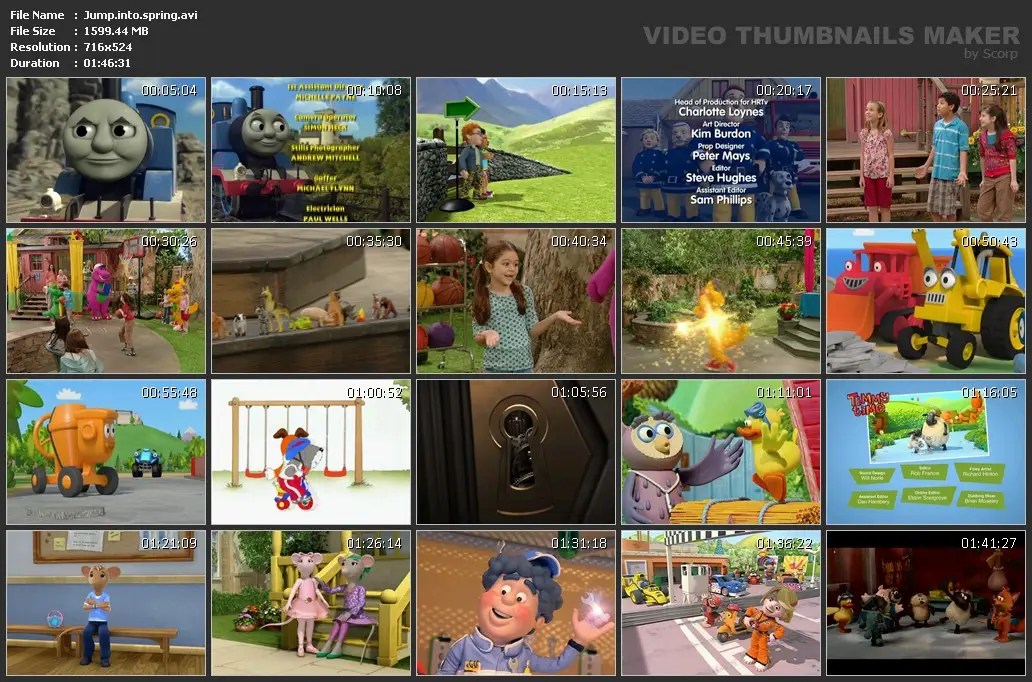Click the 'Steve Hughes' credit text
This screenshot has height=682, width=1032.
(x=721, y=178)
